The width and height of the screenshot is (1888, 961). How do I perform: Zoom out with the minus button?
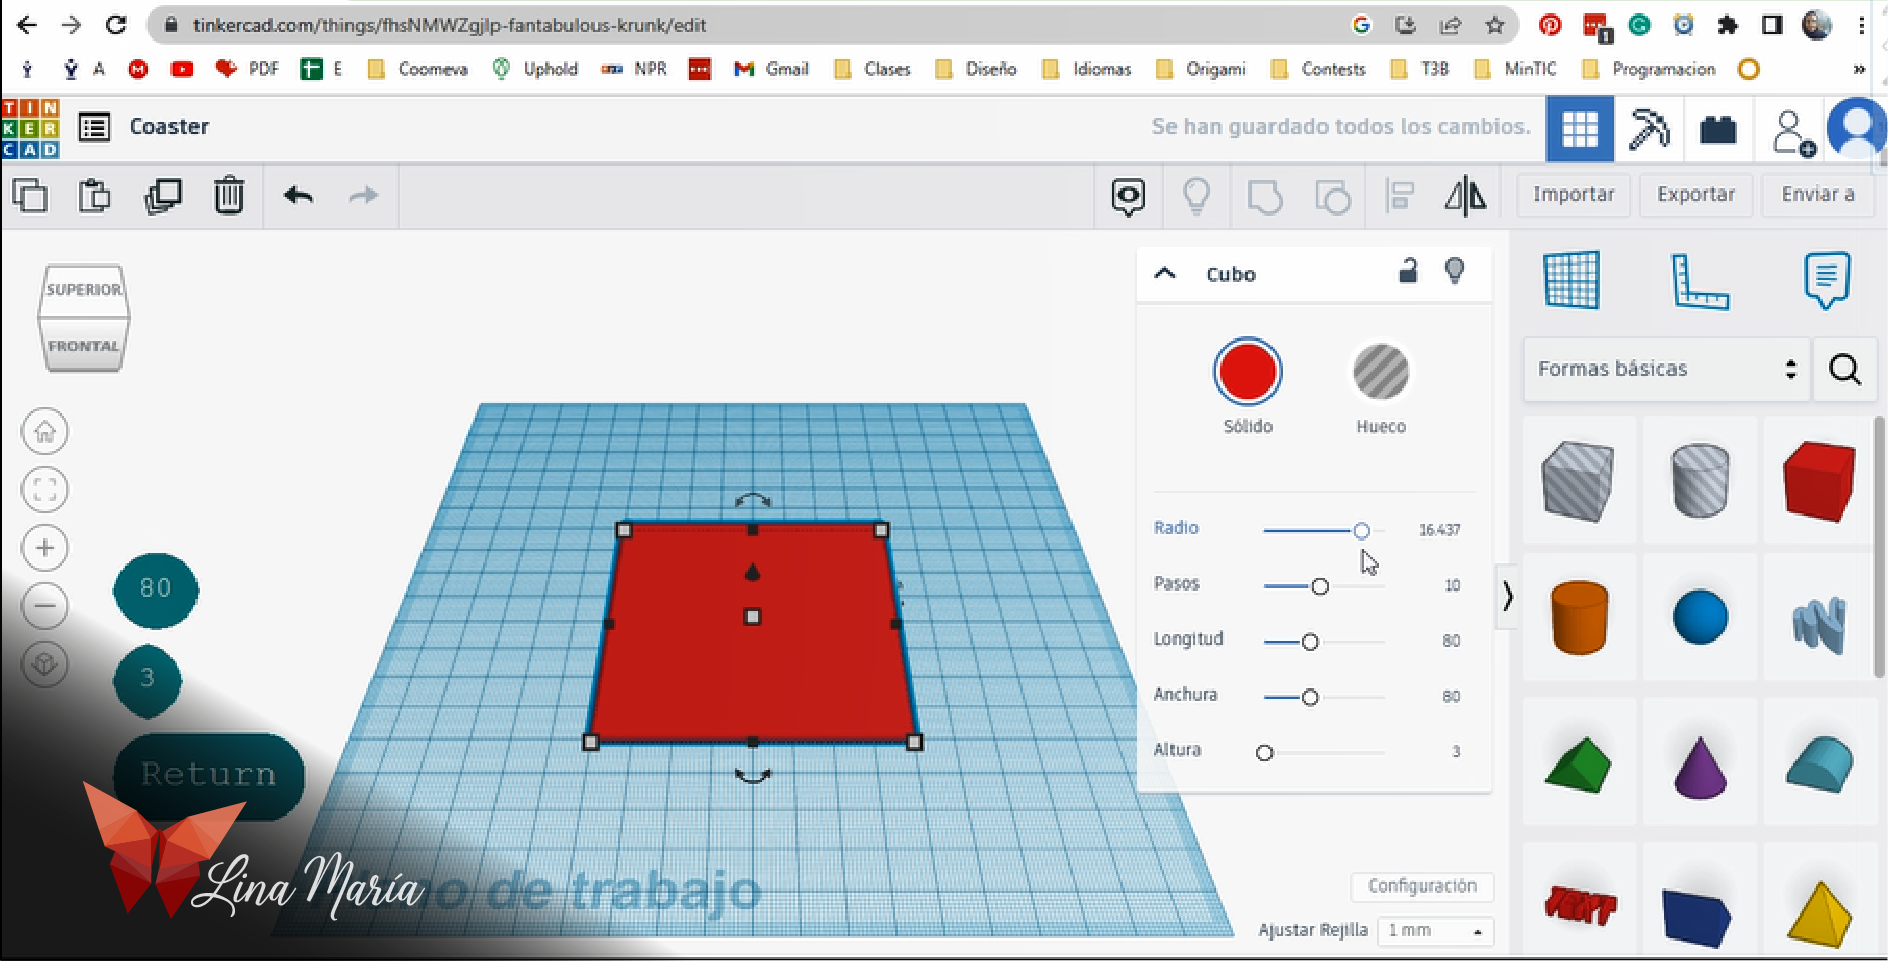point(45,606)
